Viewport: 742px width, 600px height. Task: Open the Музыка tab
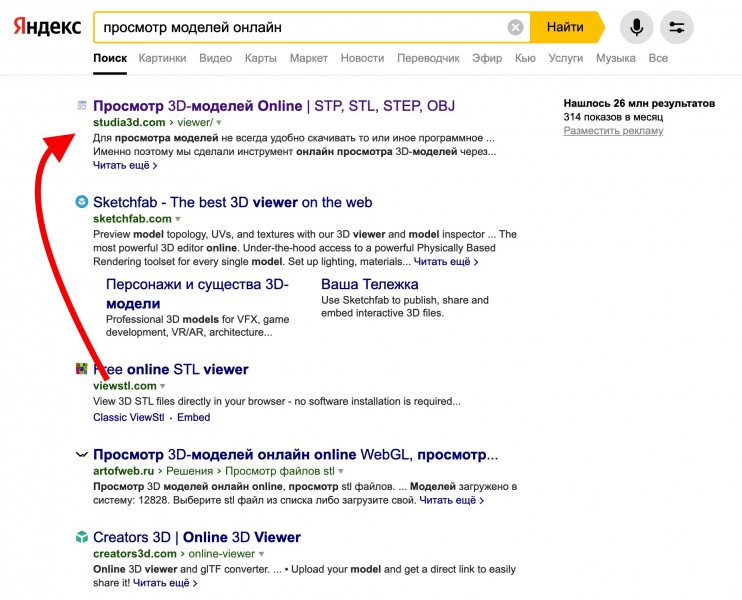pos(616,58)
